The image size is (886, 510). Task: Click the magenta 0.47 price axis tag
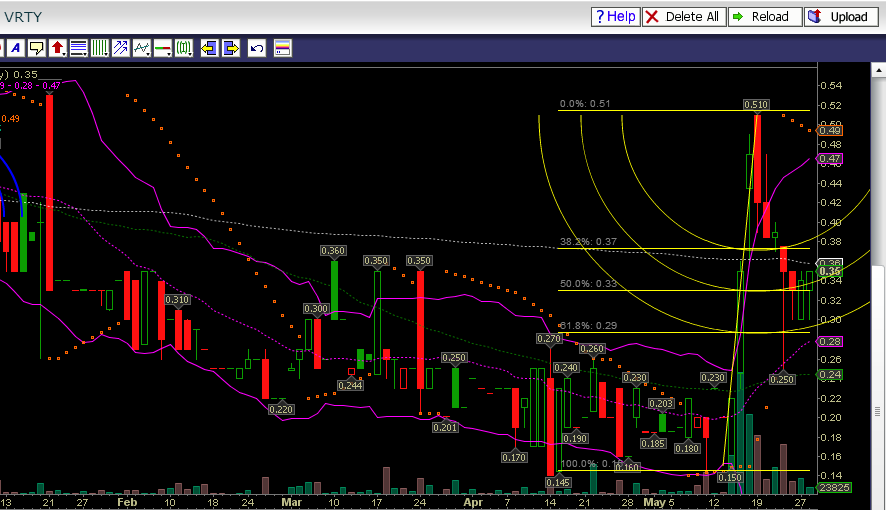[830, 159]
